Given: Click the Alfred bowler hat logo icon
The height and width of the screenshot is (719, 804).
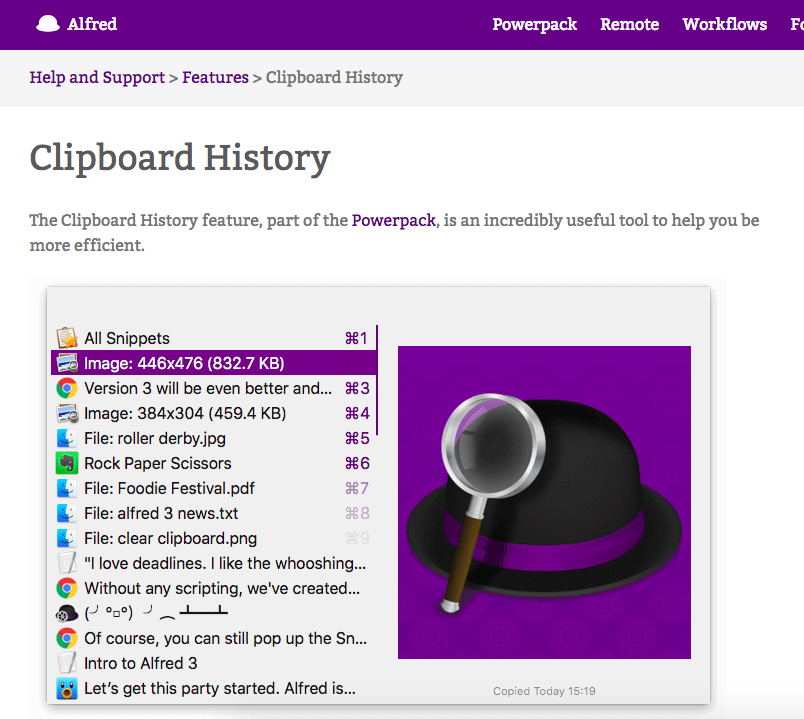Looking at the screenshot, I should tap(48, 24).
